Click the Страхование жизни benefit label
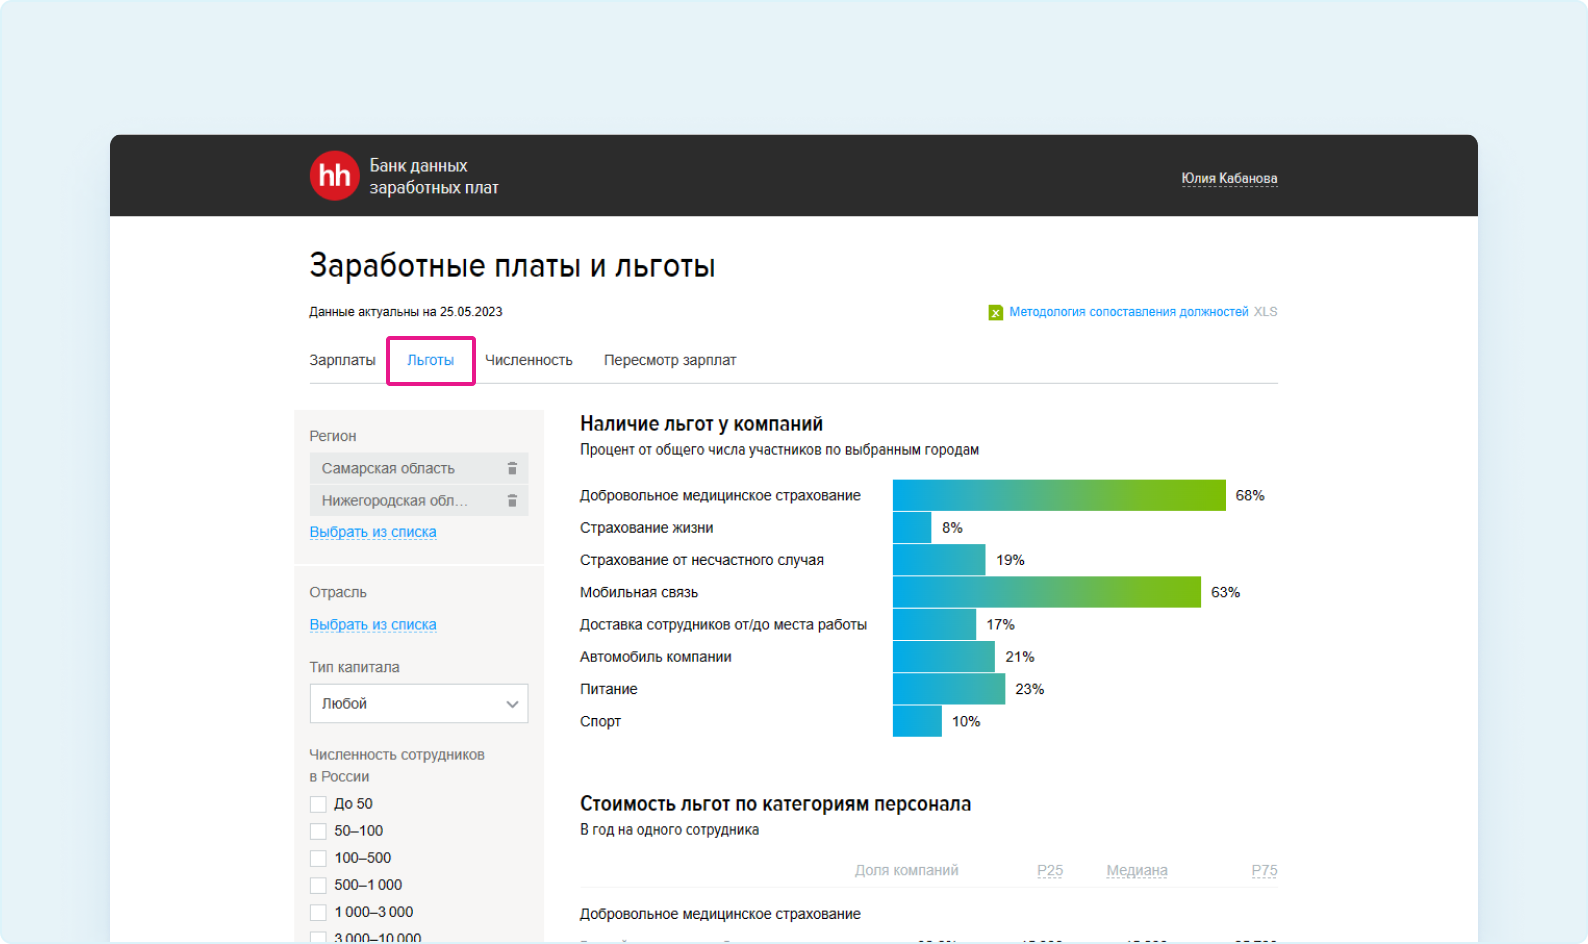Screen dimensions: 1588x944 [647, 528]
